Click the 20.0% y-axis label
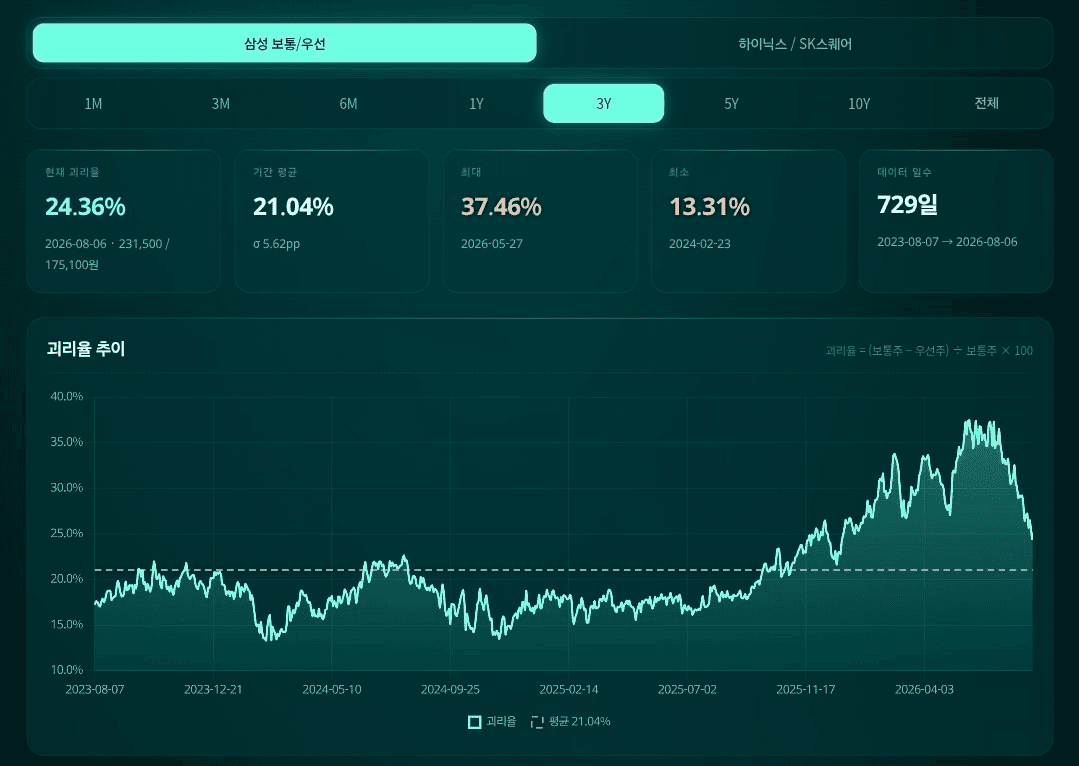1079x766 pixels. [x=67, y=579]
